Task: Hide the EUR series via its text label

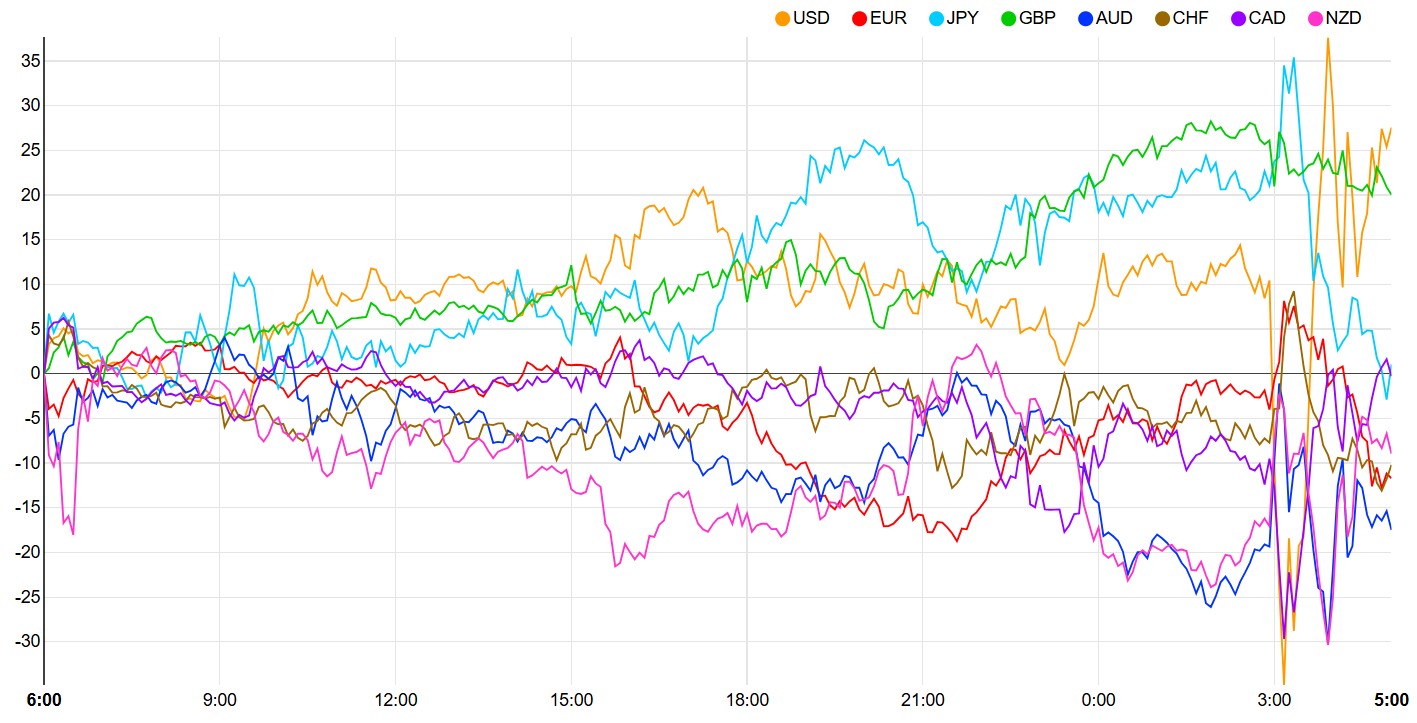Action: (x=888, y=18)
